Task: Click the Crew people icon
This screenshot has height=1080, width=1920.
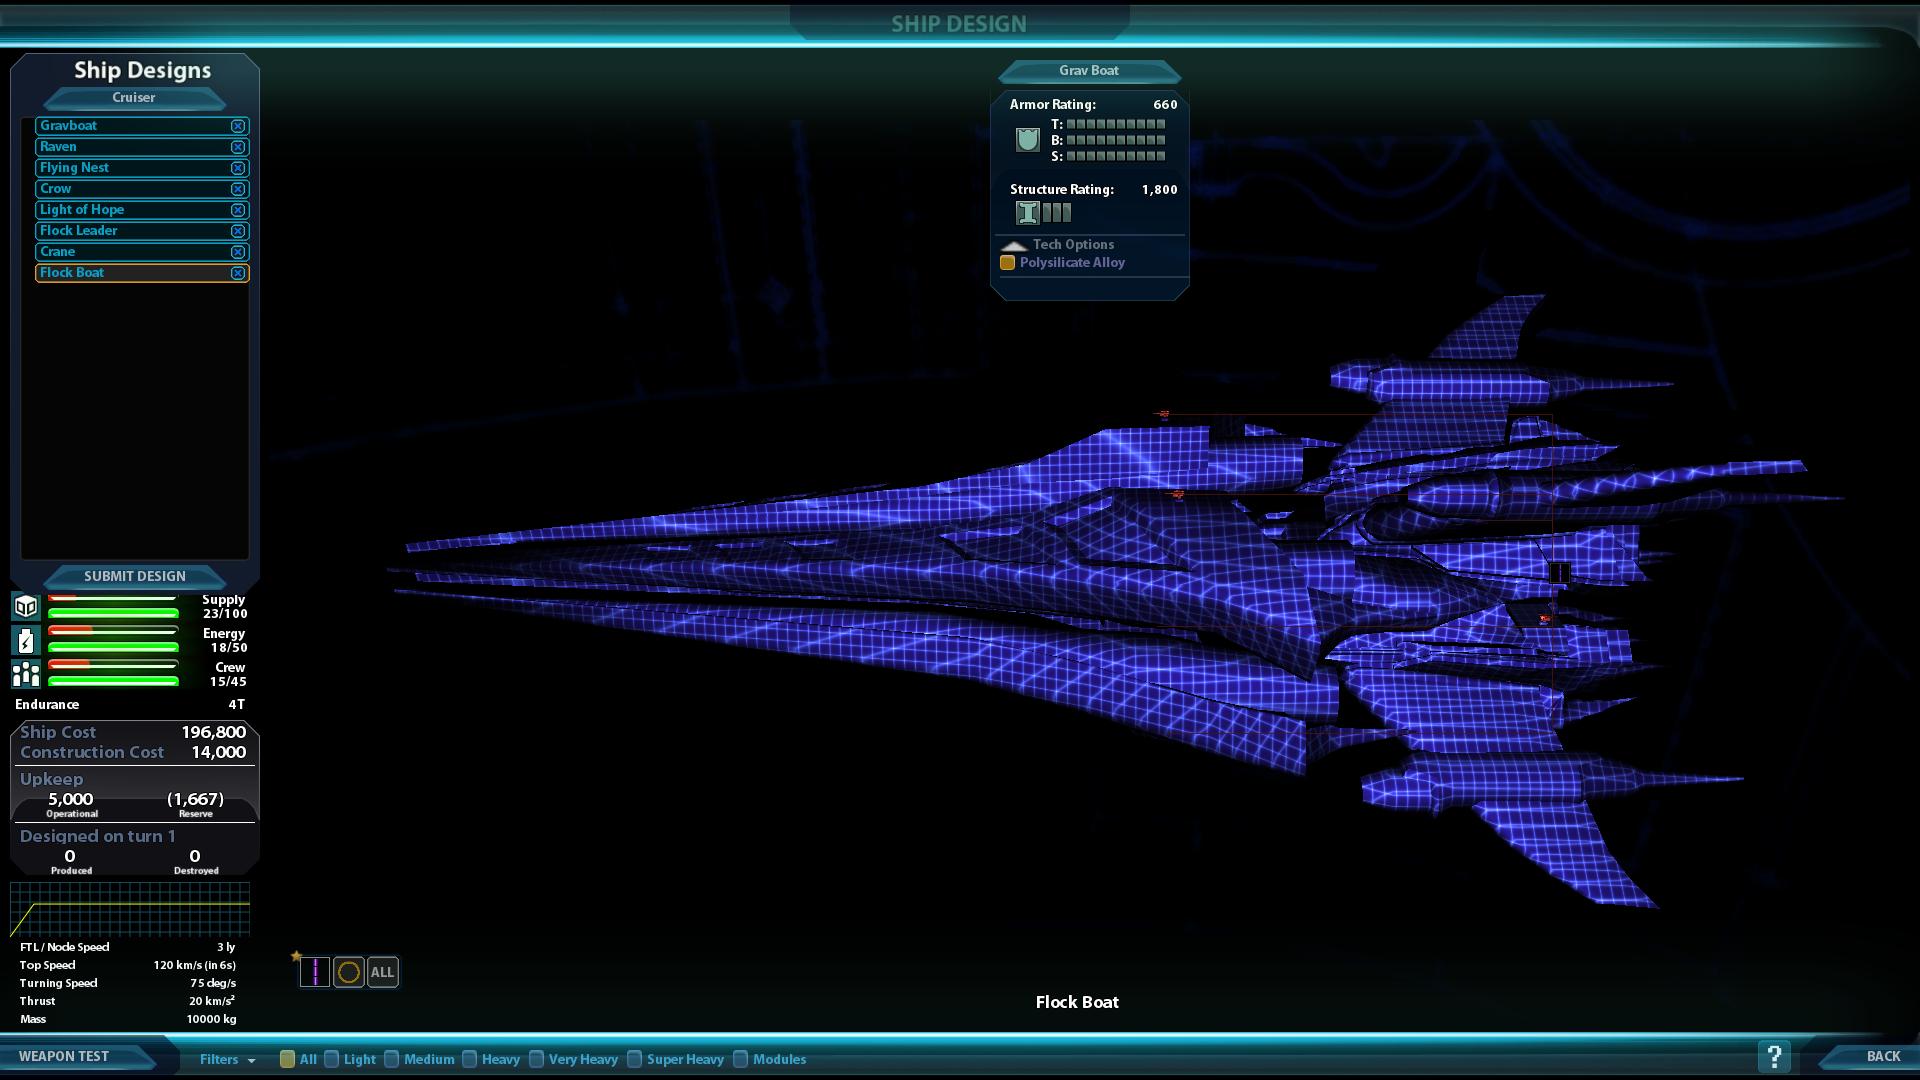Action: (x=26, y=674)
